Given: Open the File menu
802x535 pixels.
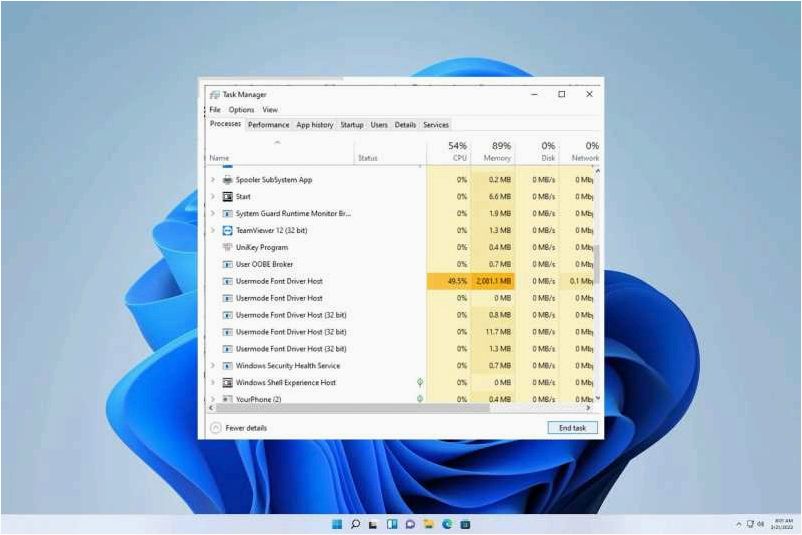Looking at the screenshot, I should (x=215, y=110).
